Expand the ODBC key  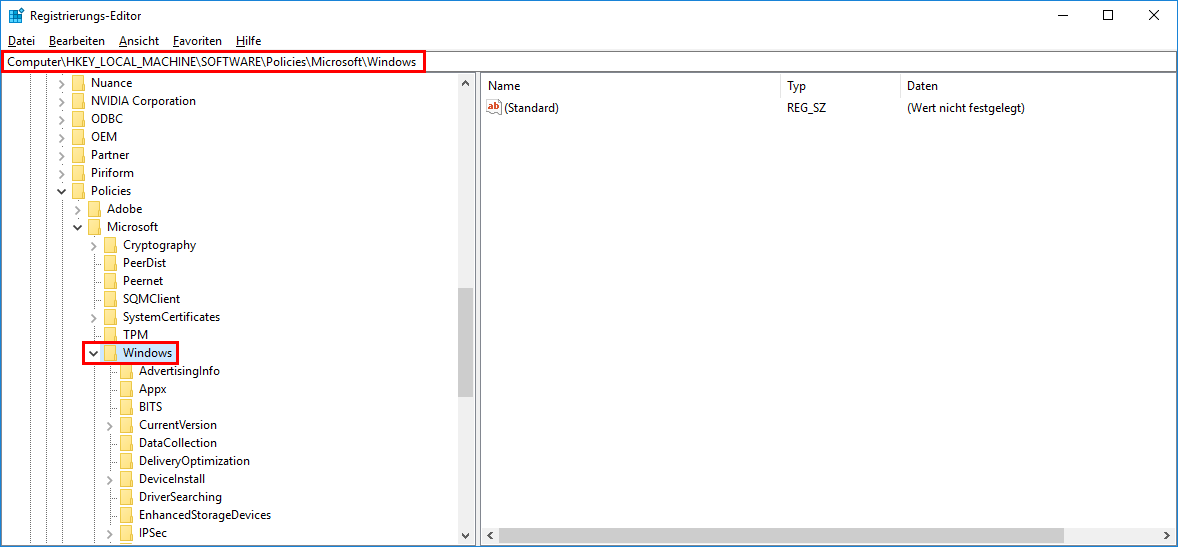click(62, 119)
